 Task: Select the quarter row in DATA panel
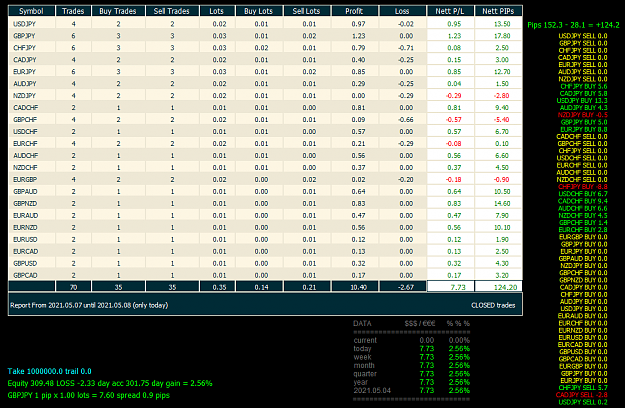(412, 374)
